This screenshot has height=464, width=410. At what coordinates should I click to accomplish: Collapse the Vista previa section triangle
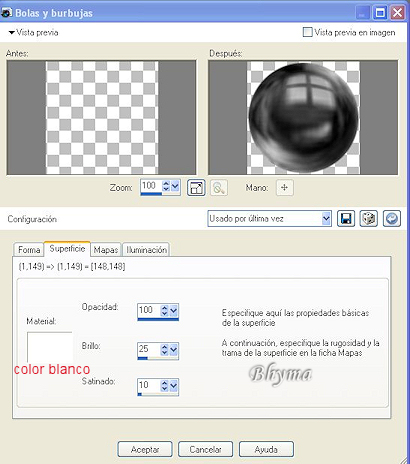pyautogui.click(x=12, y=33)
